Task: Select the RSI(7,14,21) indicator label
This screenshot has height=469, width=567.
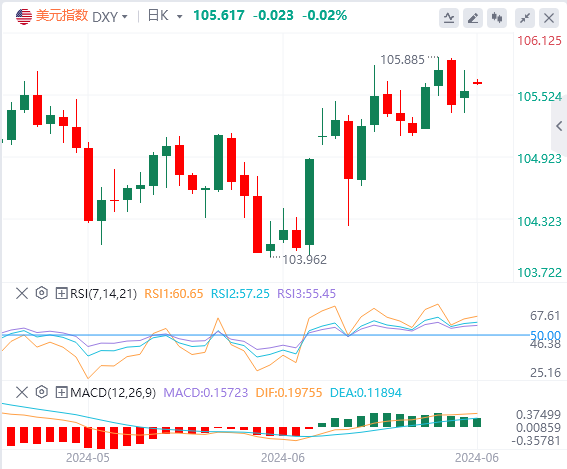Action: (x=103, y=294)
